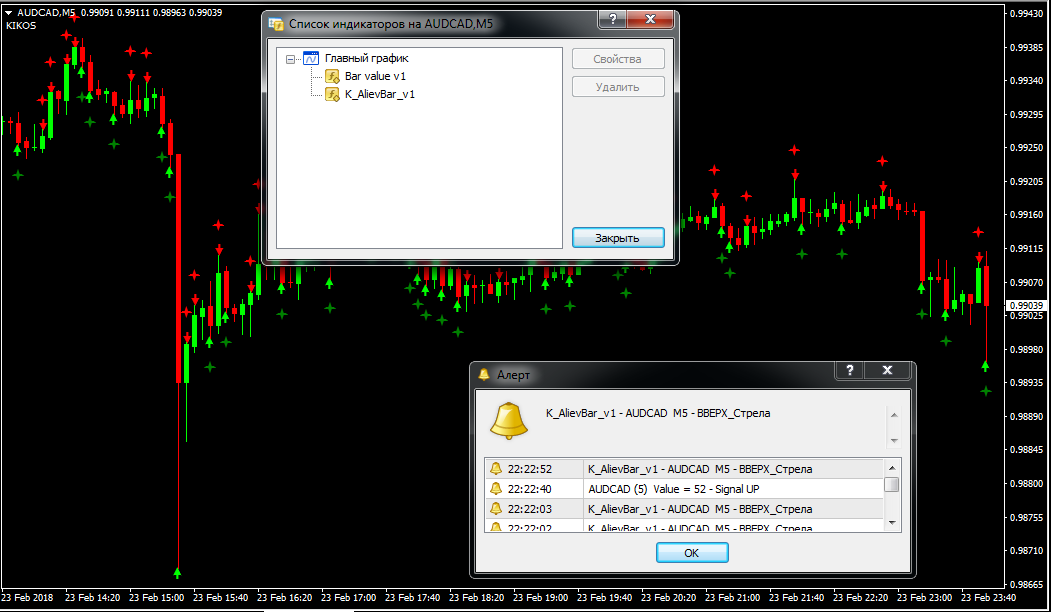Click bell icon of the 22:22:52 alert

[x=495, y=469]
